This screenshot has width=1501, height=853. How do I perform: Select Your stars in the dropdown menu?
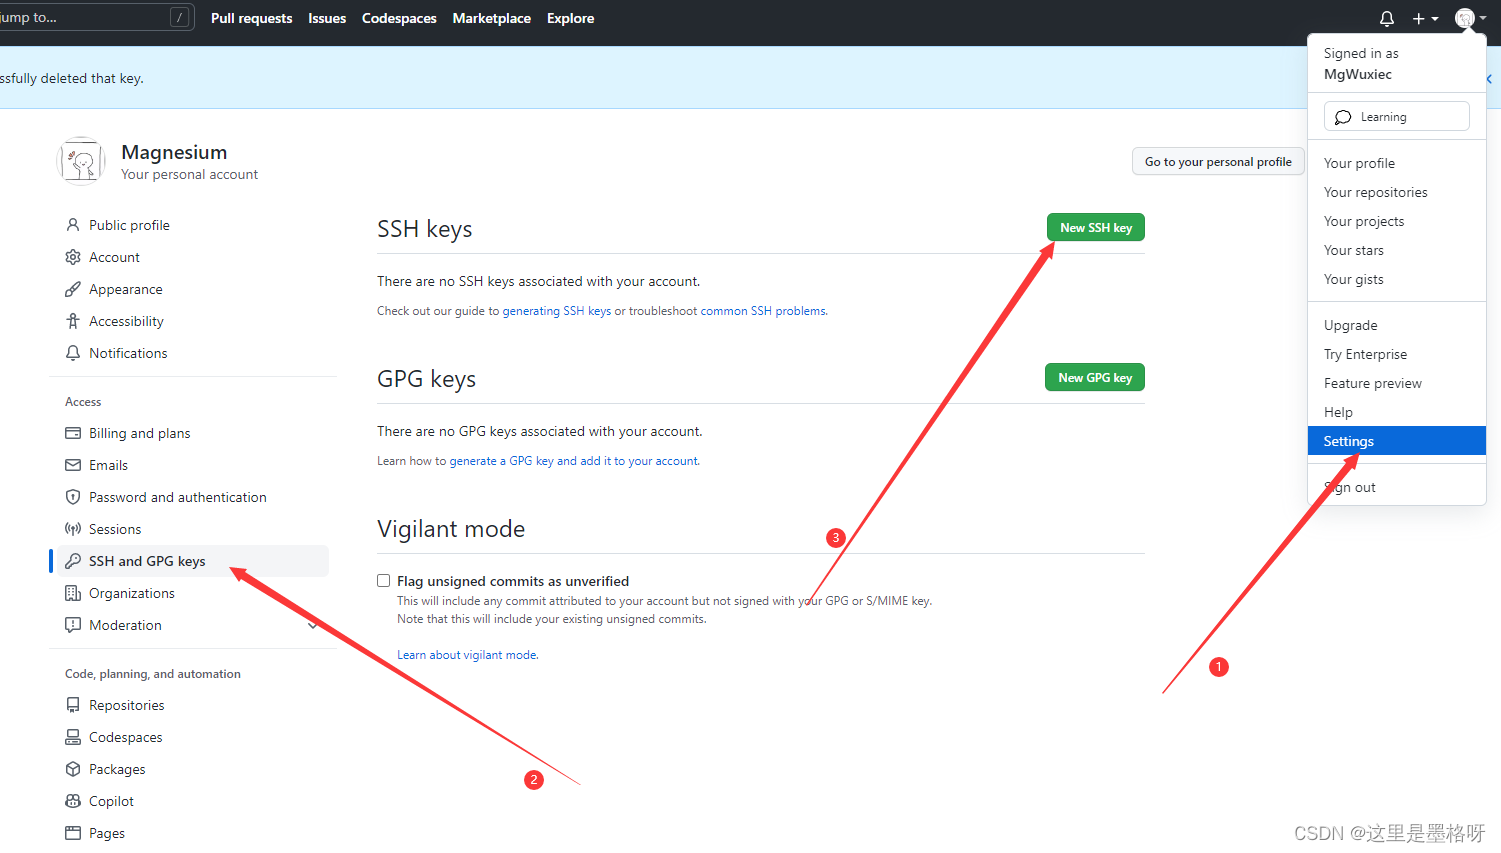point(1397,250)
